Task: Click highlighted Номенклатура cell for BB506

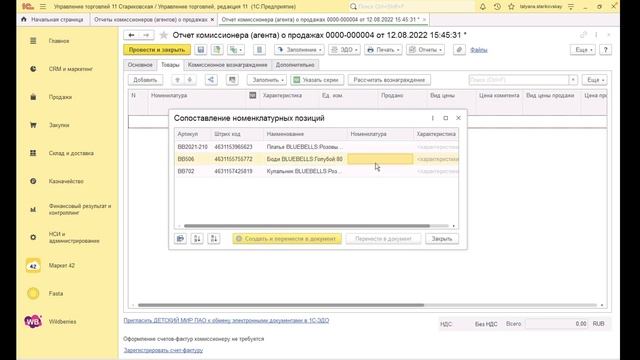Action: pyautogui.click(x=380, y=159)
